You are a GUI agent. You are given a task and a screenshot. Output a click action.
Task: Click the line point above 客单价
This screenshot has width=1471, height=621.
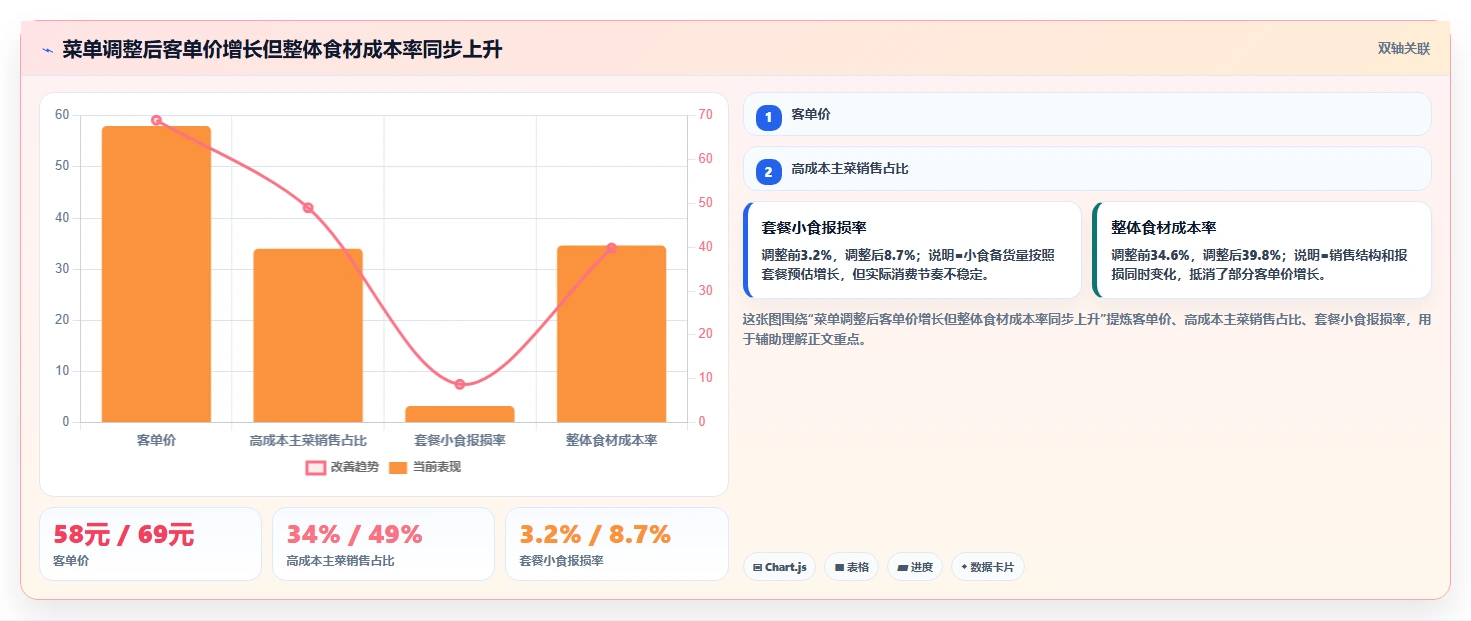[156, 120]
